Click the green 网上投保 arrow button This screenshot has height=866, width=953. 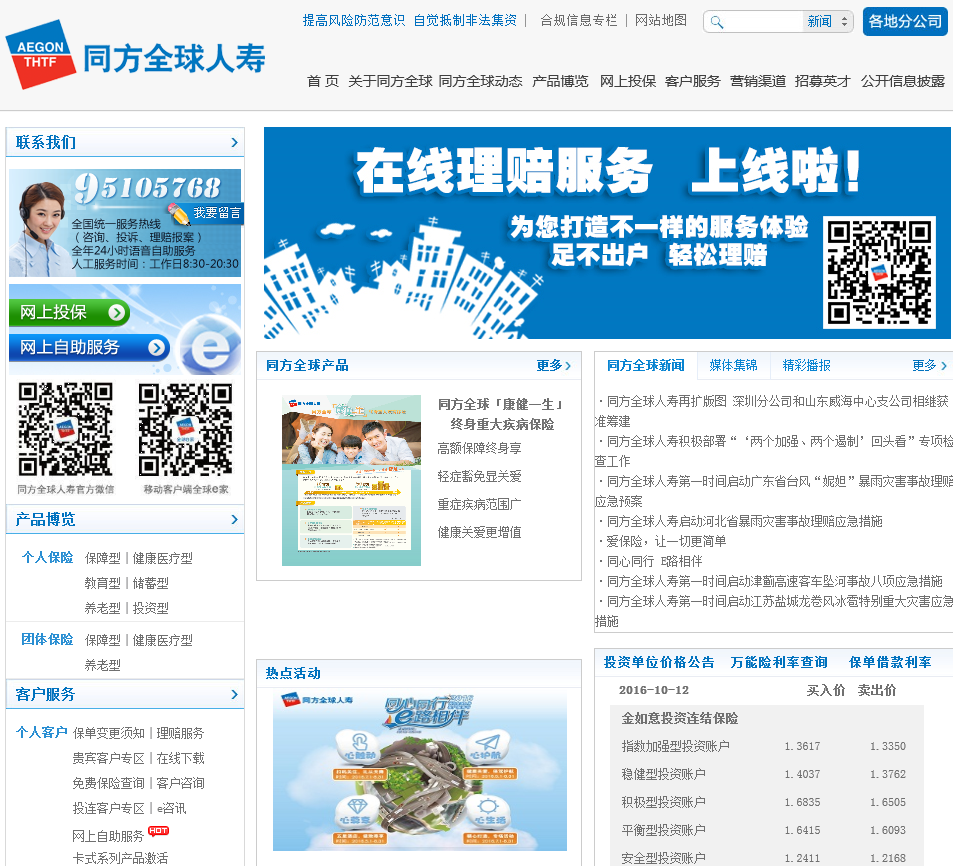(69, 312)
